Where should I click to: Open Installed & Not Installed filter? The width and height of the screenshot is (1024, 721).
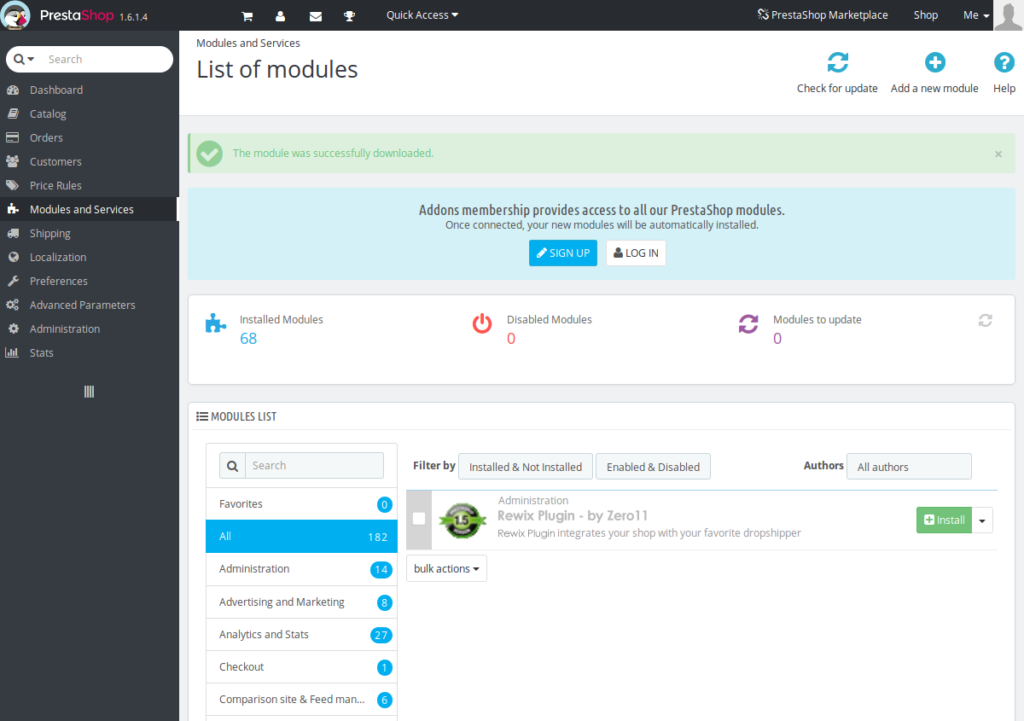pyautogui.click(x=525, y=466)
